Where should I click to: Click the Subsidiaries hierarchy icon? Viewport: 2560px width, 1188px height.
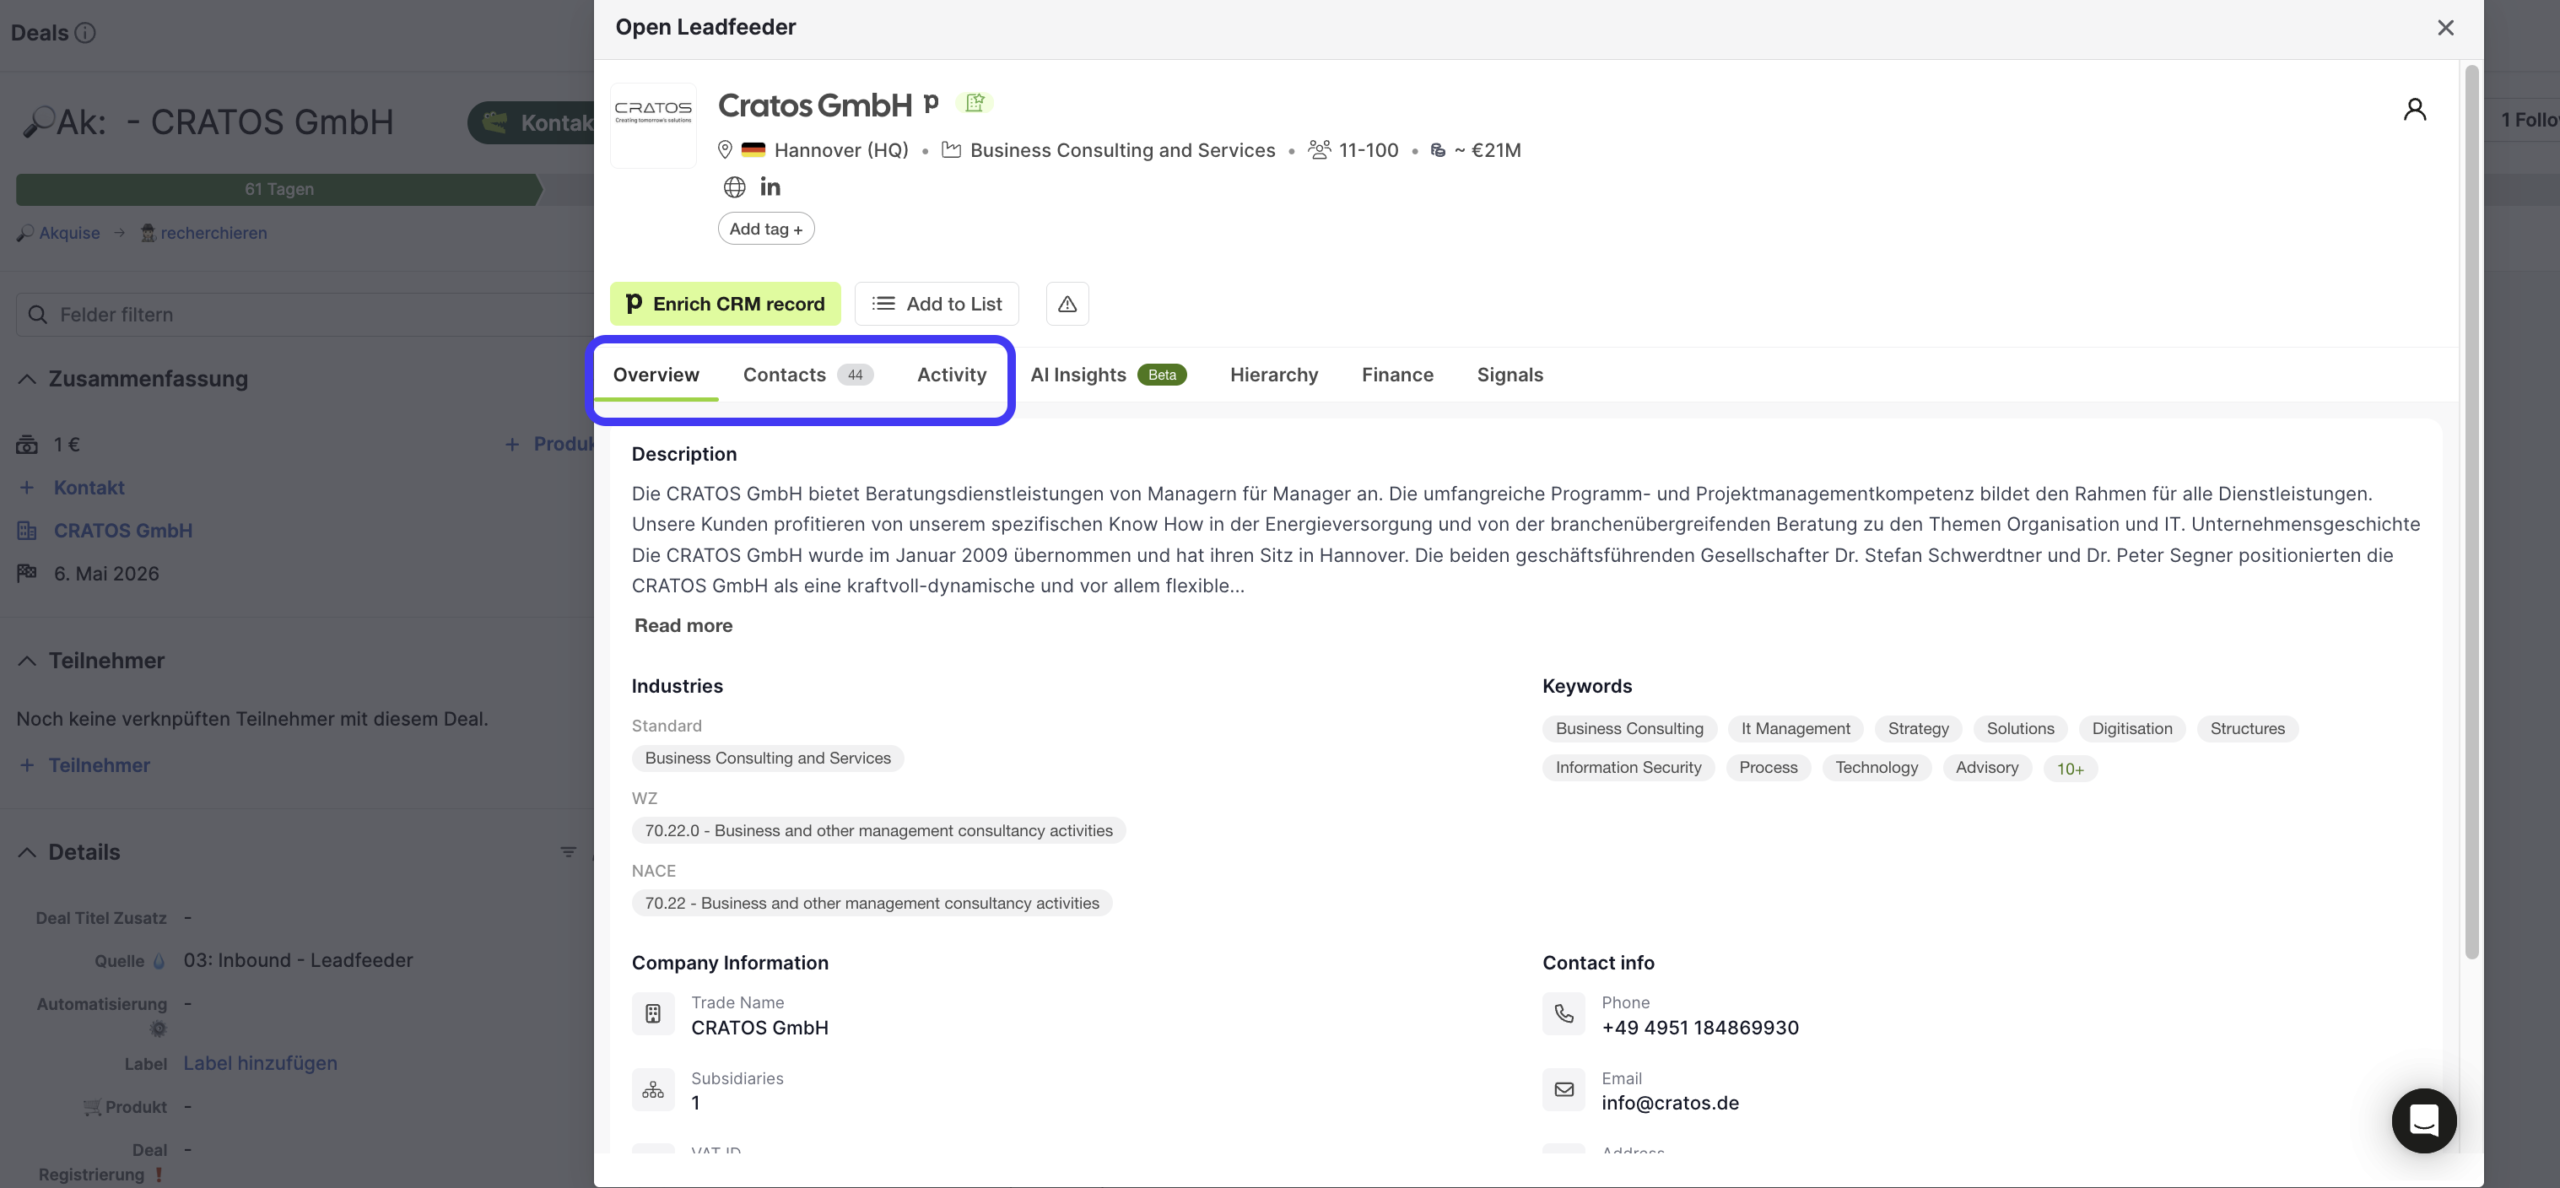pyautogui.click(x=653, y=1090)
